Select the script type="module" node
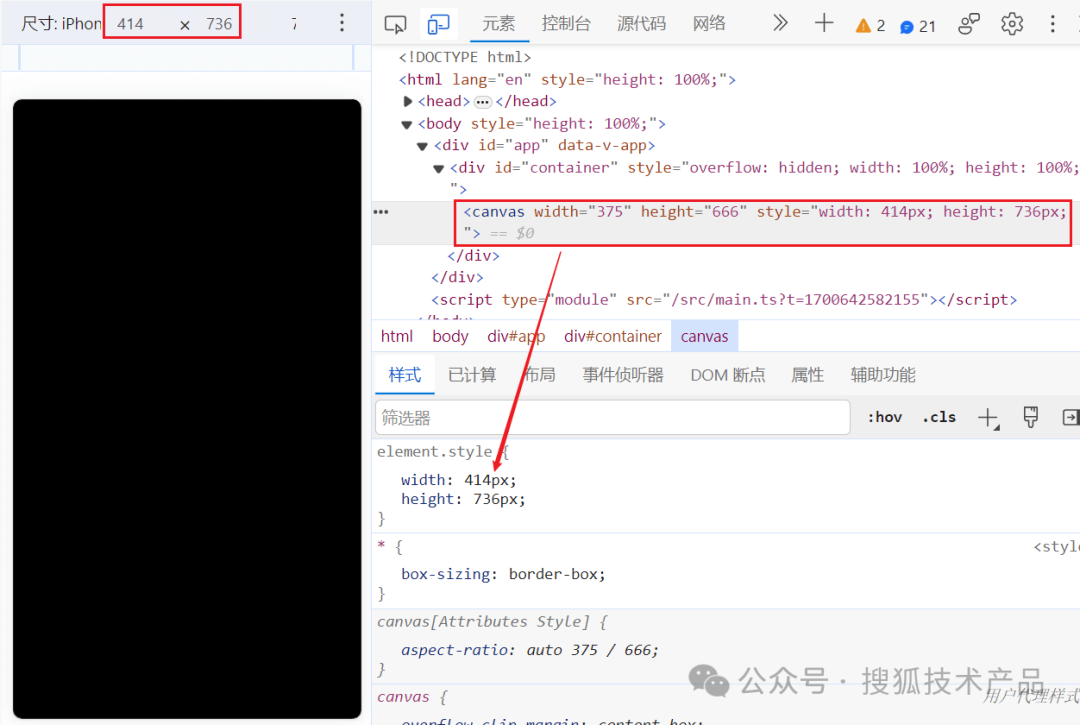 coord(724,300)
